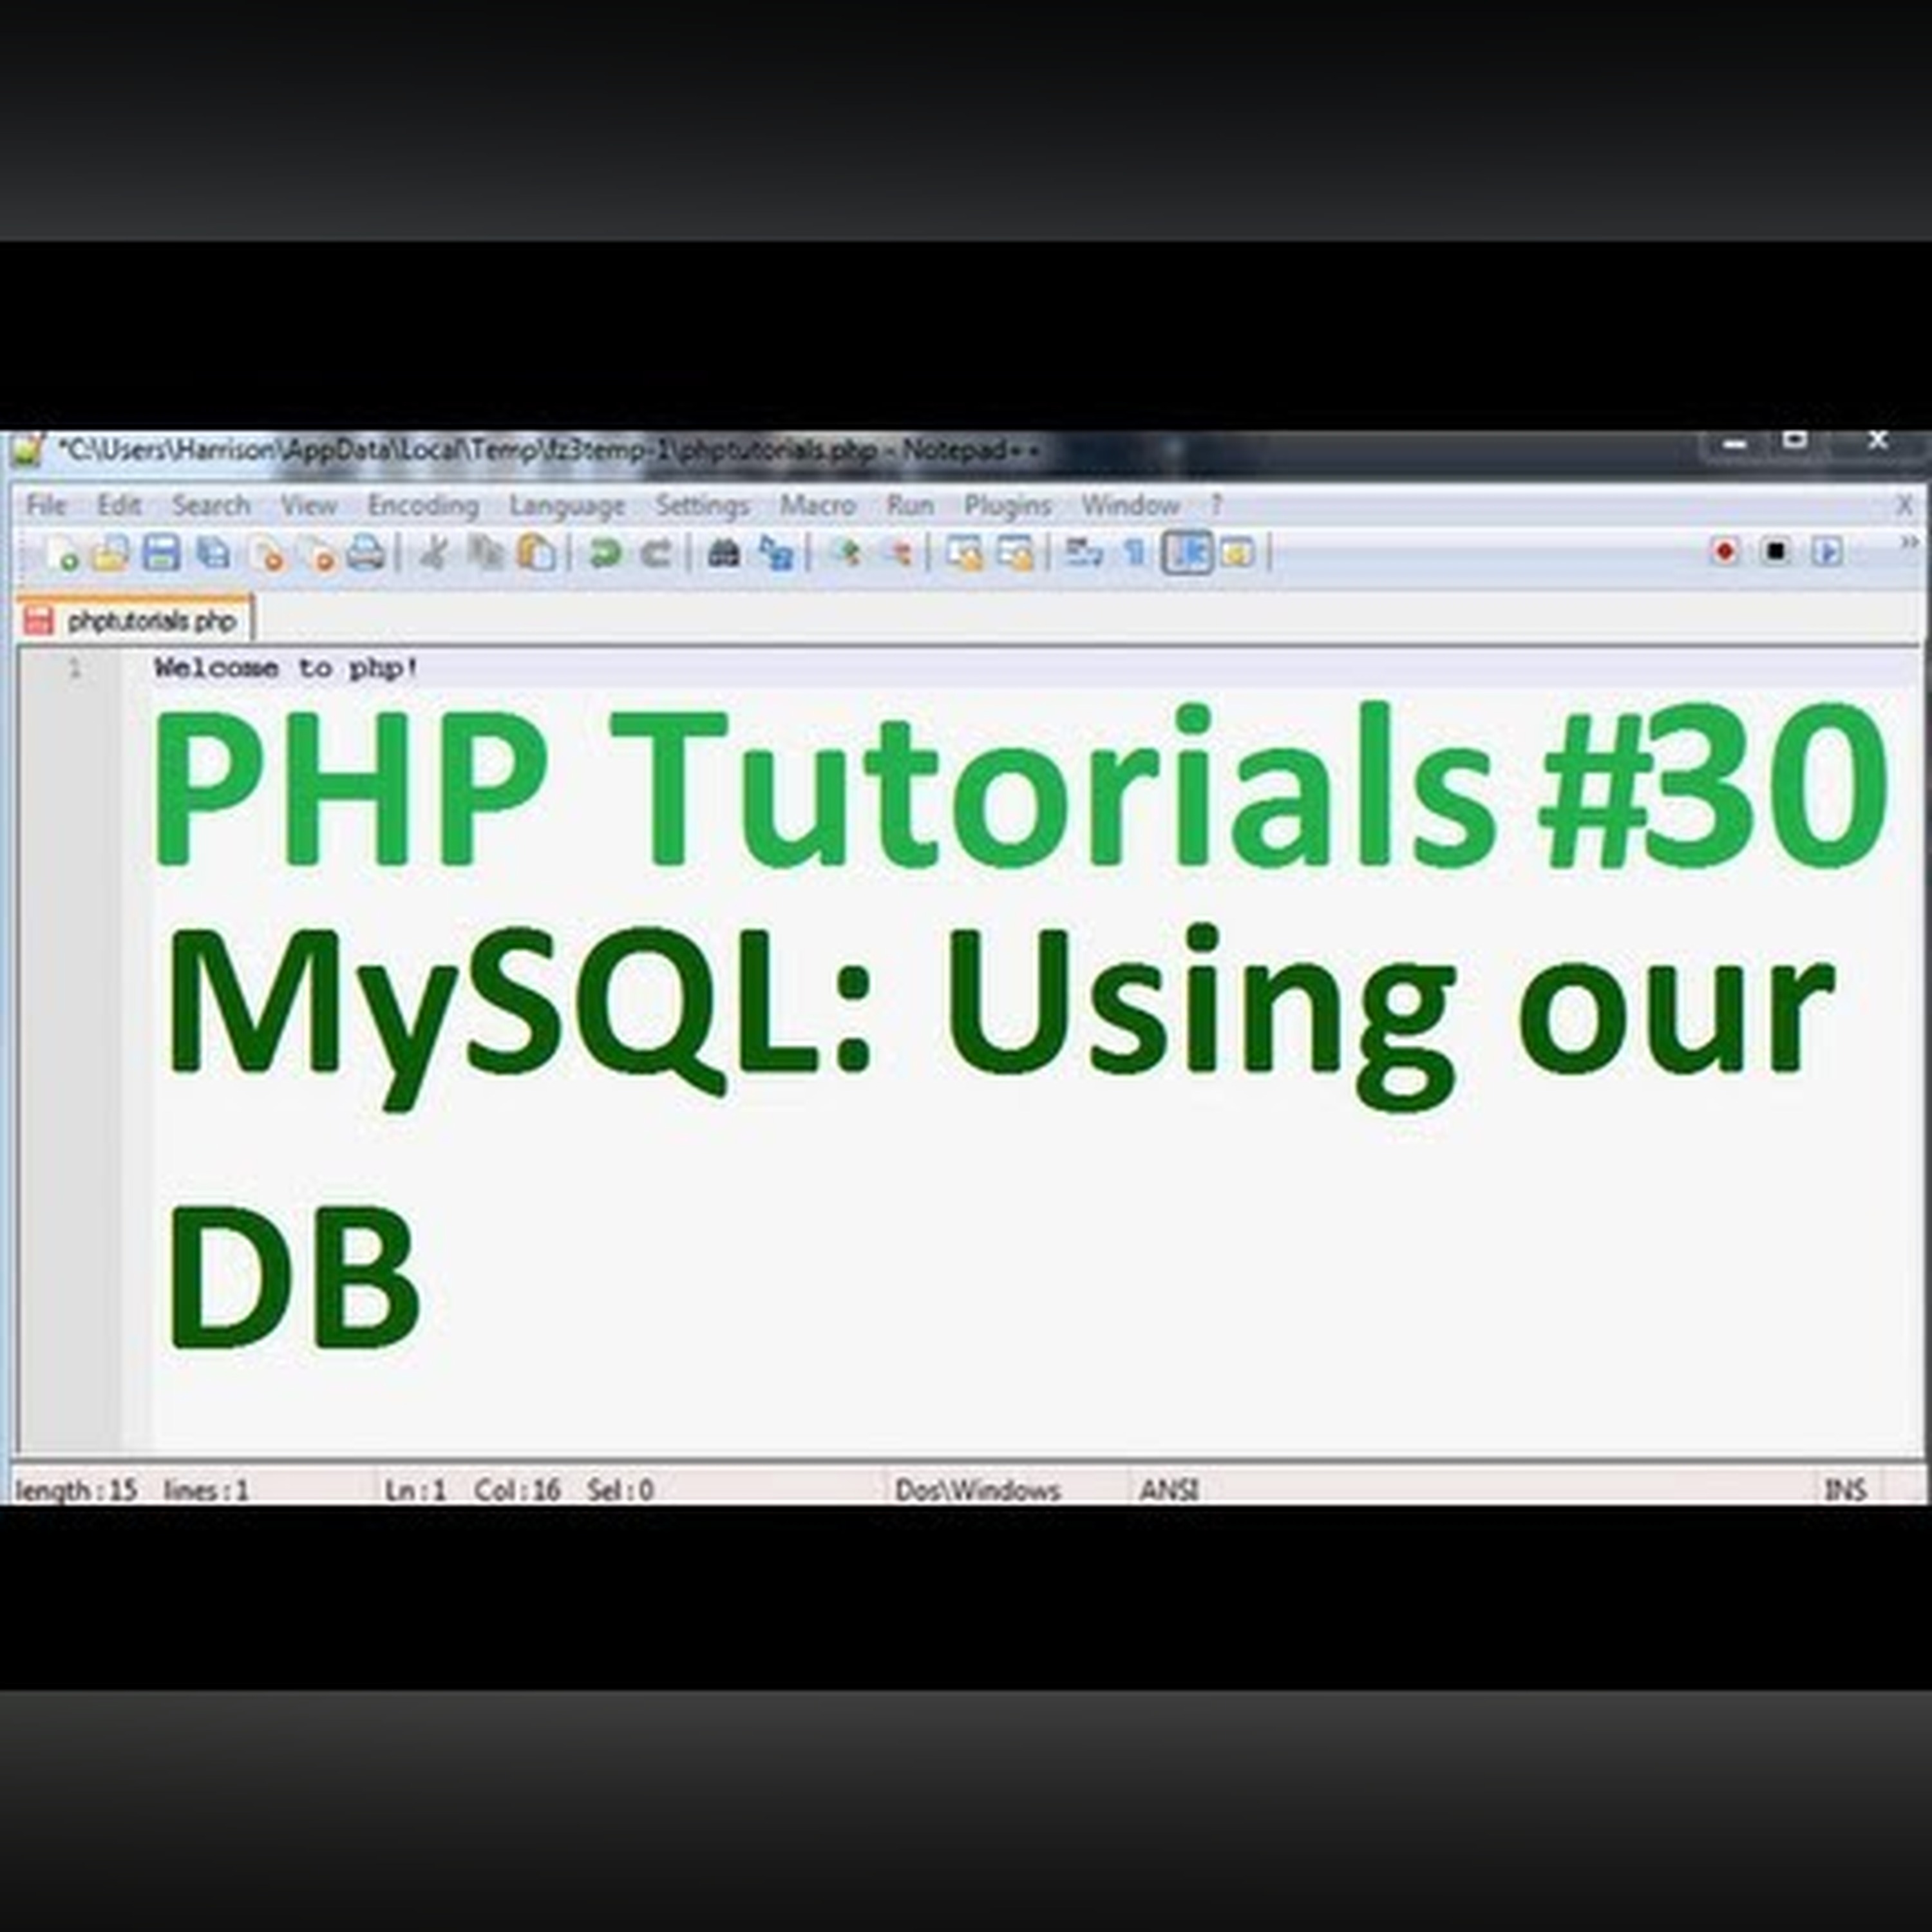Viewport: 1932px width, 1932px height.
Task: Click the Copy toolbar icon
Action: tap(486, 553)
